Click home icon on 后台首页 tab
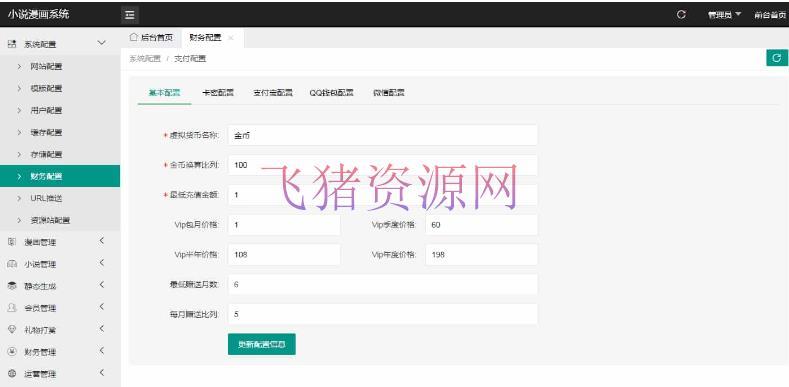The image size is (789, 387). pos(133,37)
